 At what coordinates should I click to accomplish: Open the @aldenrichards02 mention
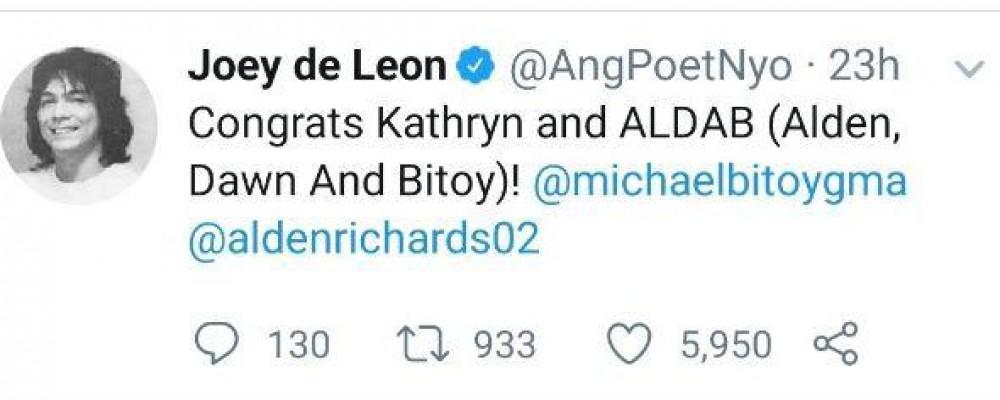(364, 241)
